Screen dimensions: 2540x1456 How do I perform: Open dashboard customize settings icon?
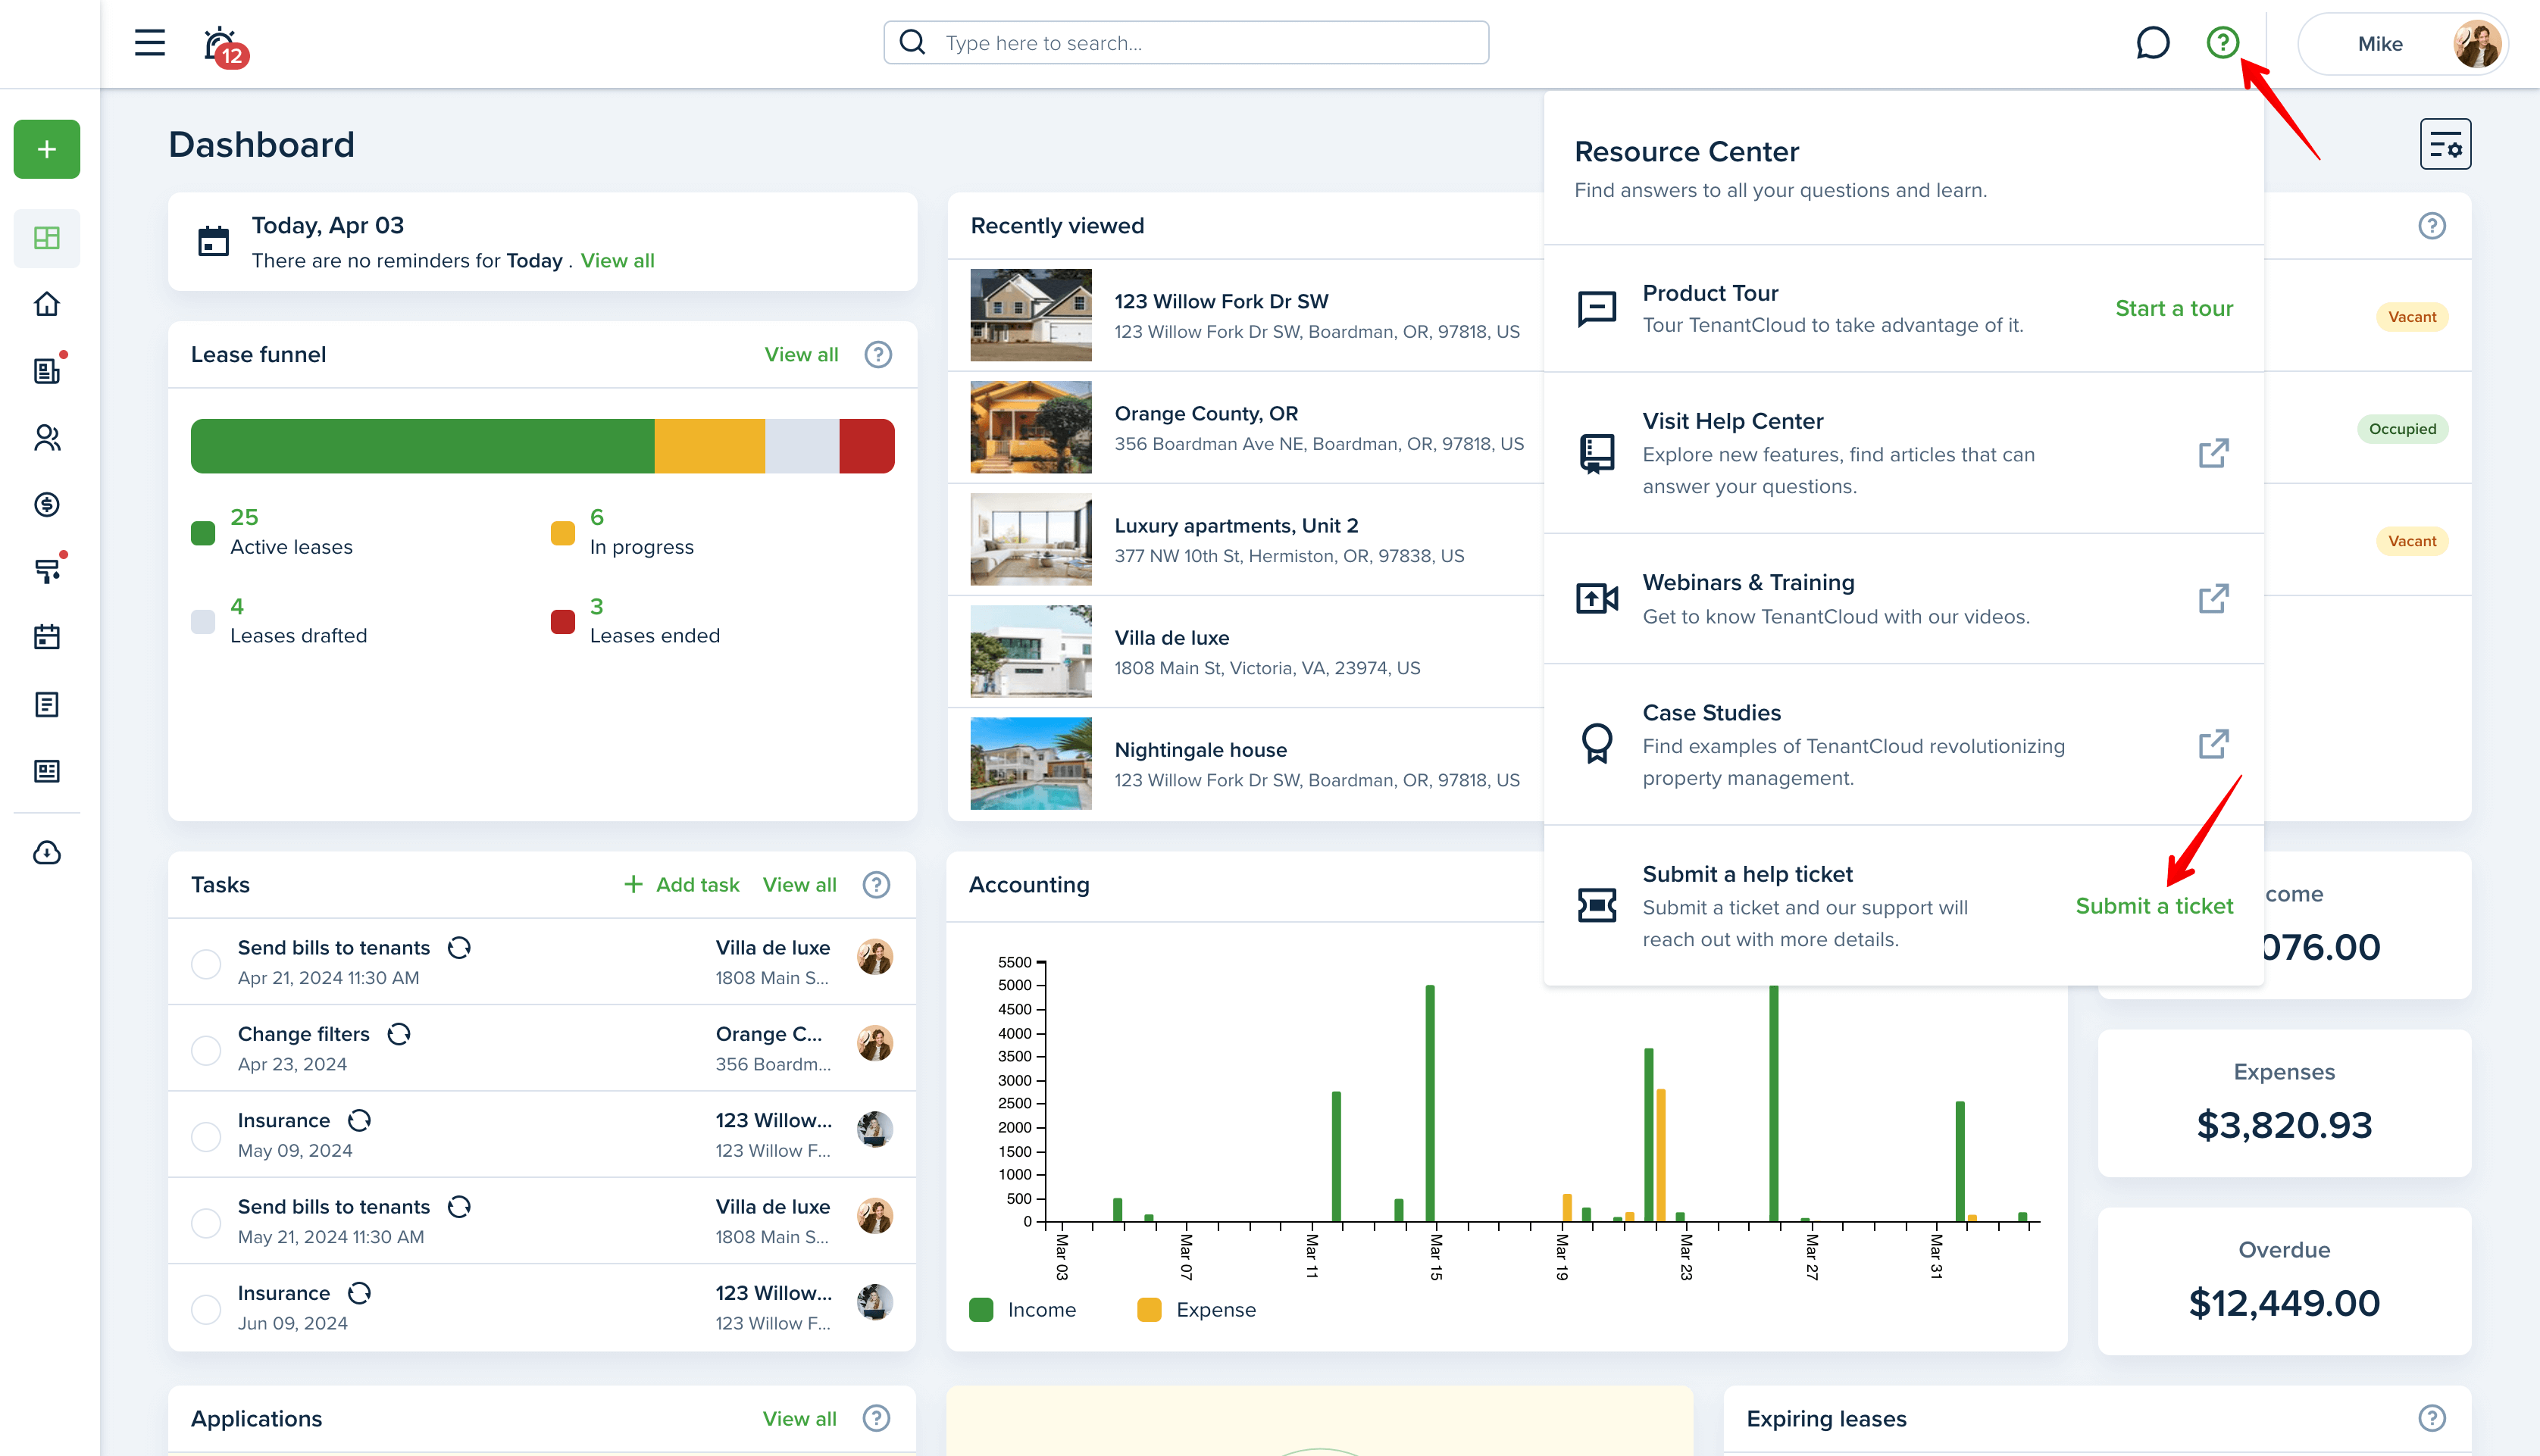[x=2445, y=144]
